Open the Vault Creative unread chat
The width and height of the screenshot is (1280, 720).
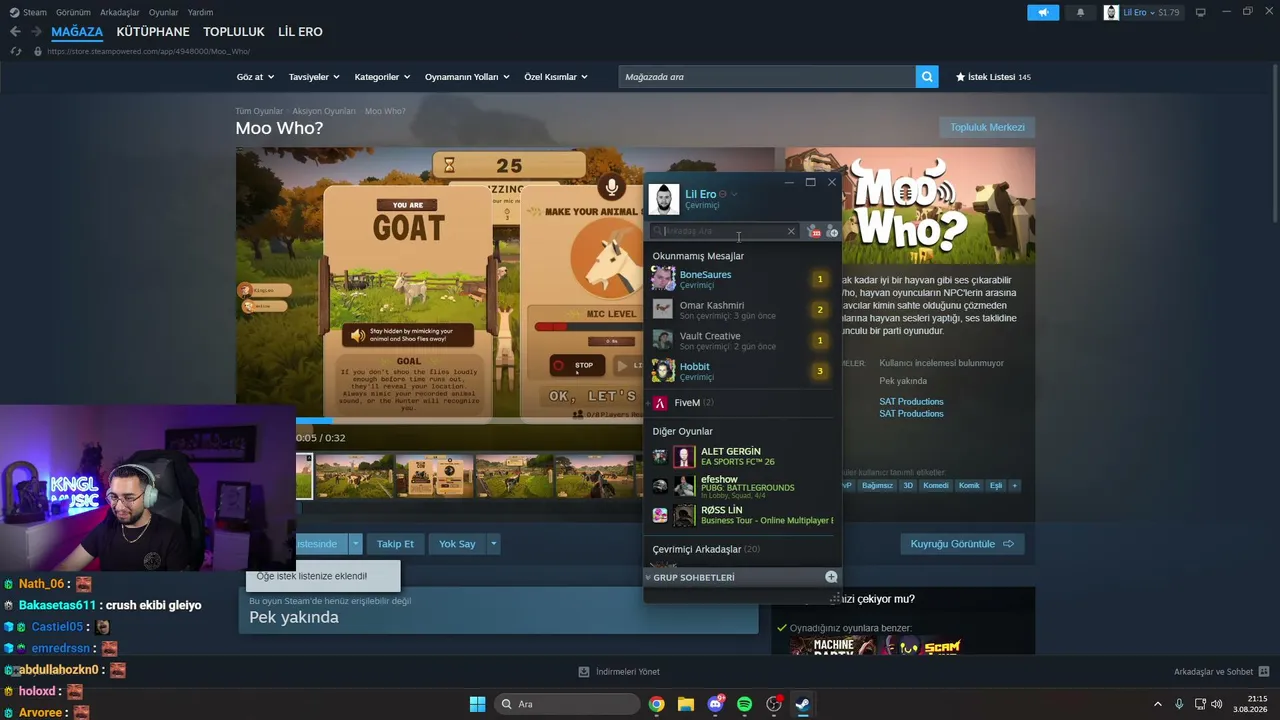click(742, 341)
